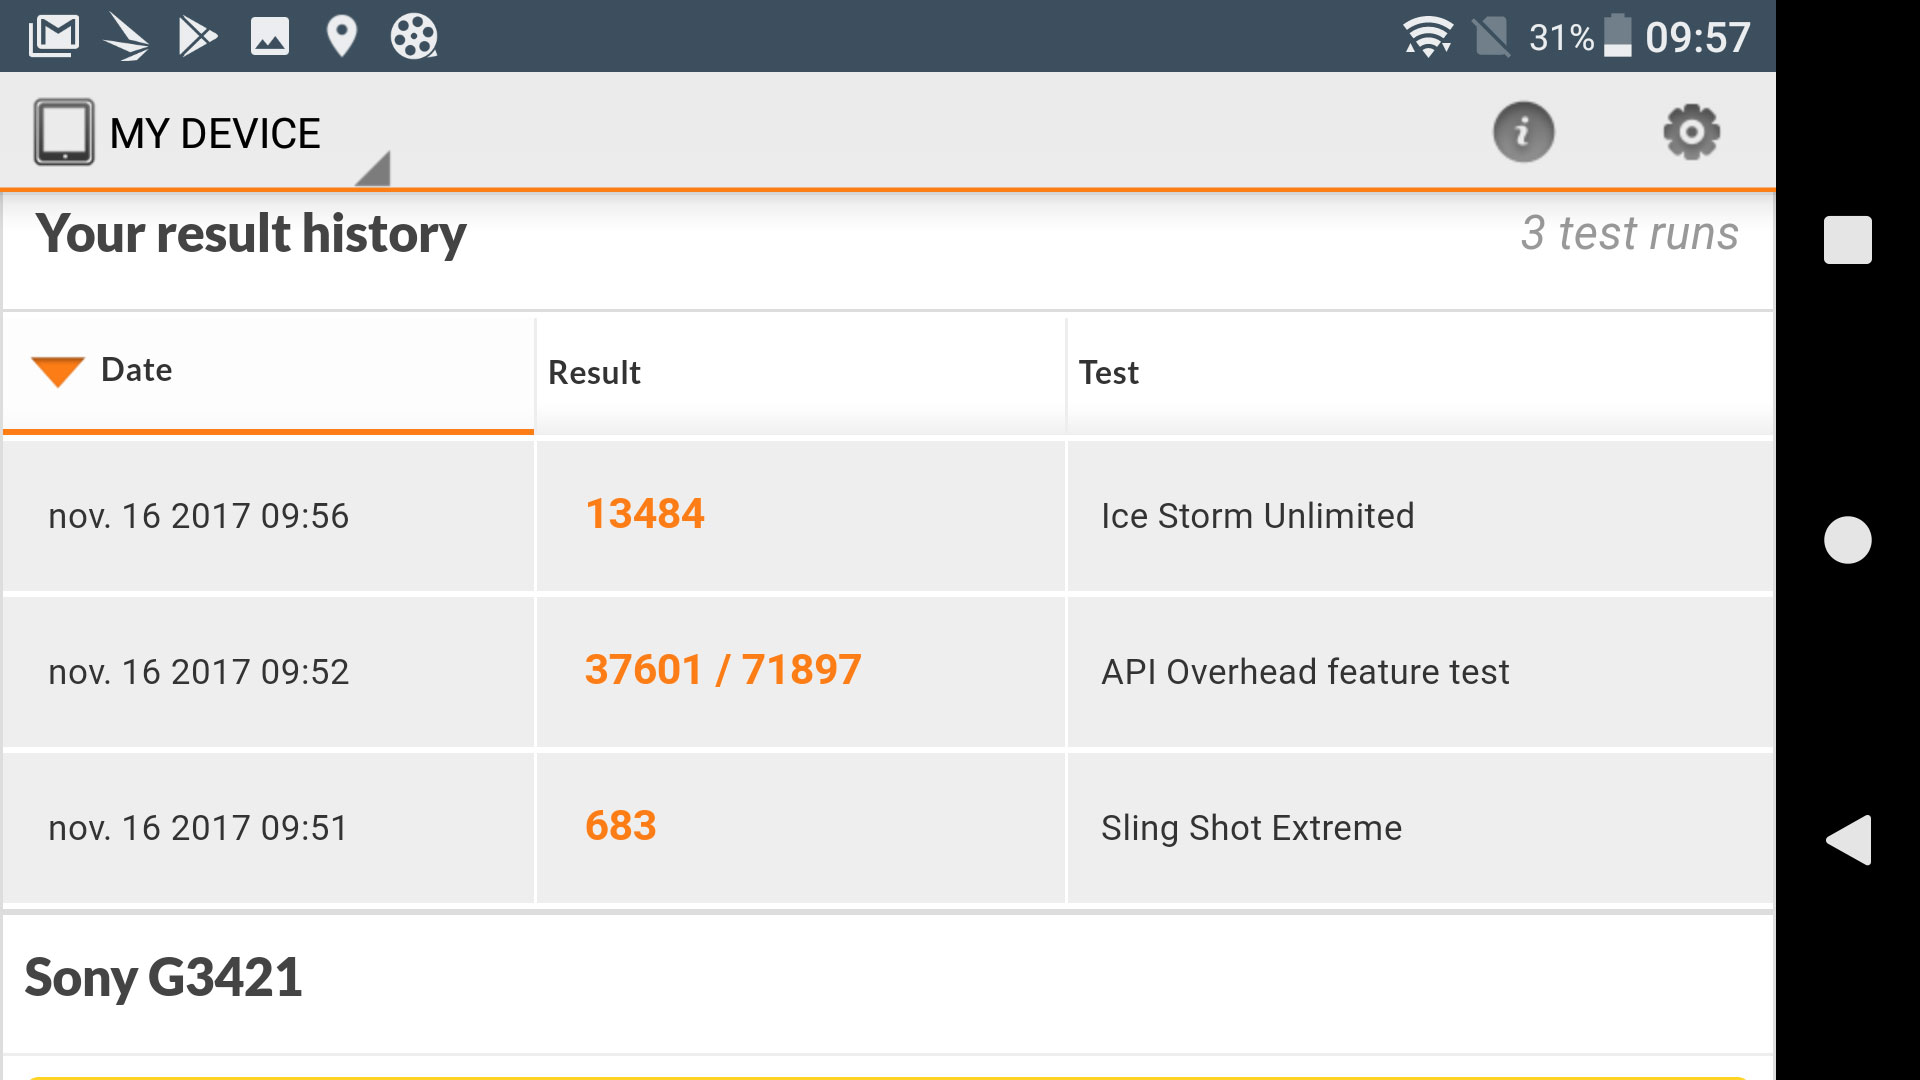Open the location pin status icon
The image size is (1920, 1080).
(341, 37)
